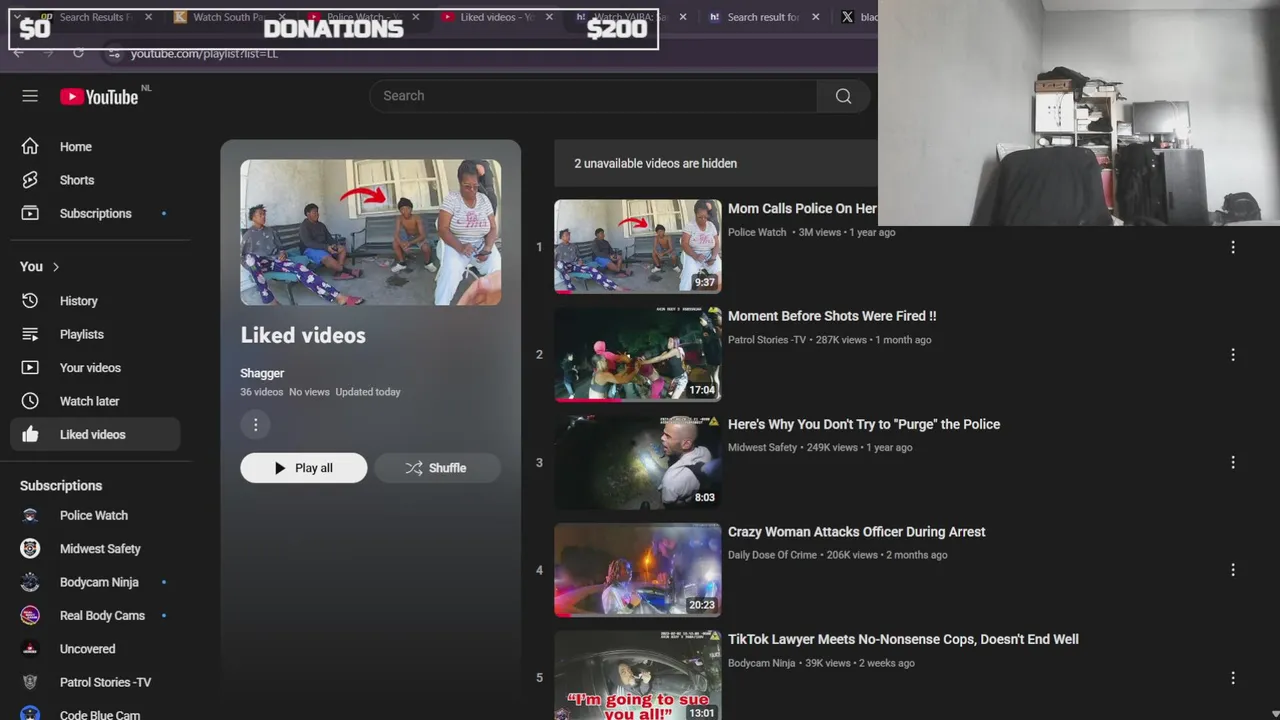Click the Your videos icon
Screen dimensions: 1280x720
pyautogui.click(x=30, y=368)
